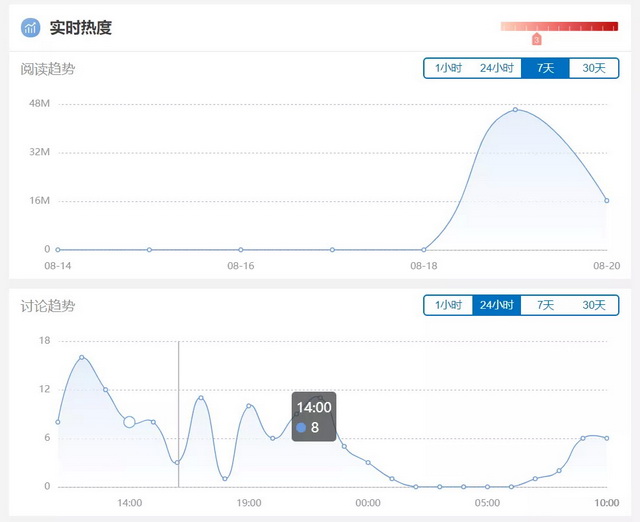640x522 pixels.
Task: Click the reading trend point at 08-20
Action: pyautogui.click(x=606, y=200)
